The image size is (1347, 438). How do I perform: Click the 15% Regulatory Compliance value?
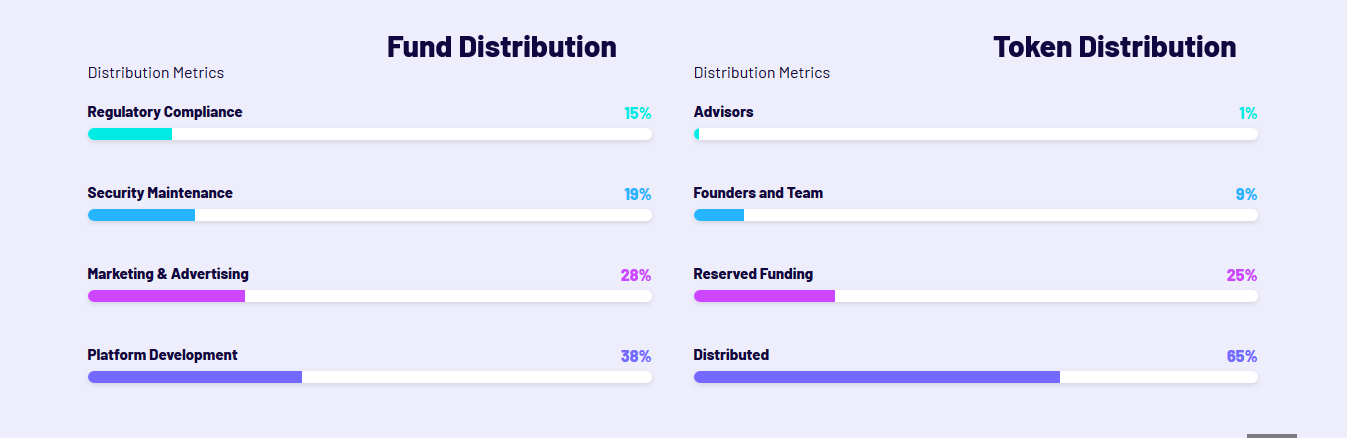click(637, 113)
